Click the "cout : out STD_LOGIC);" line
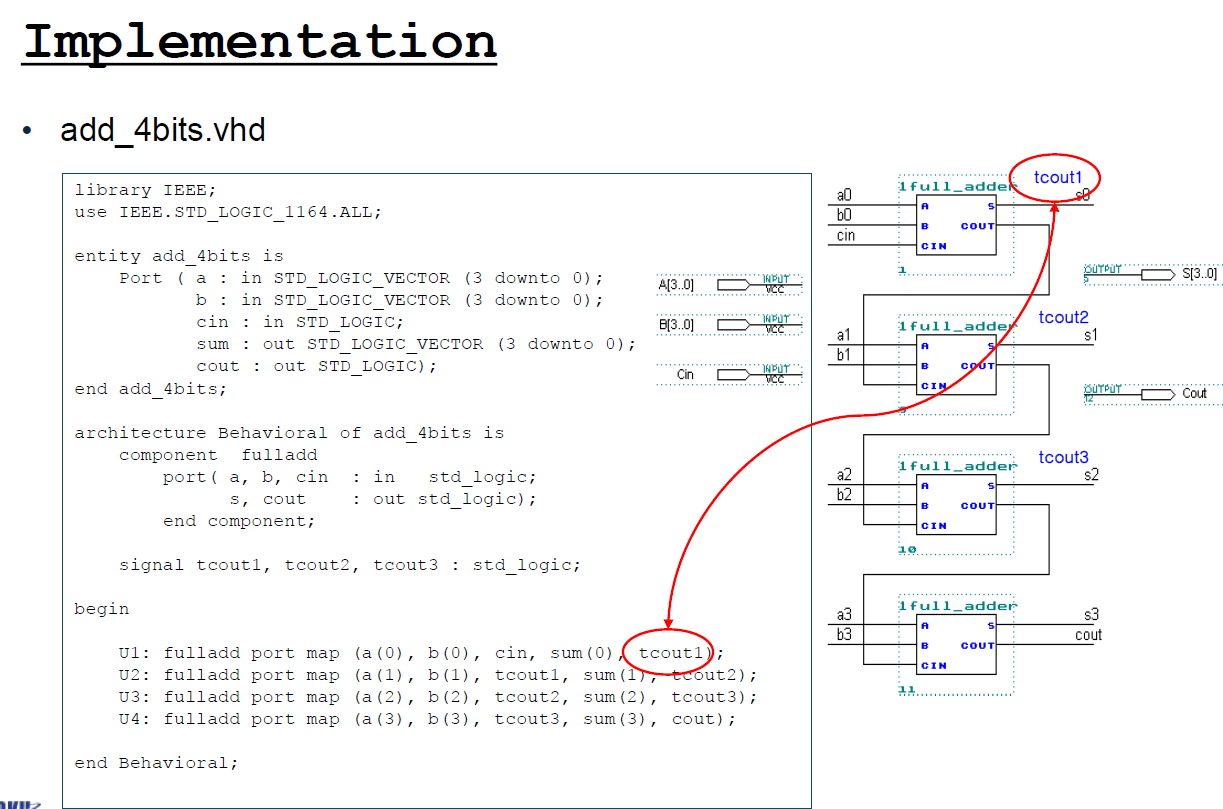The image size is (1223, 809). (317, 366)
